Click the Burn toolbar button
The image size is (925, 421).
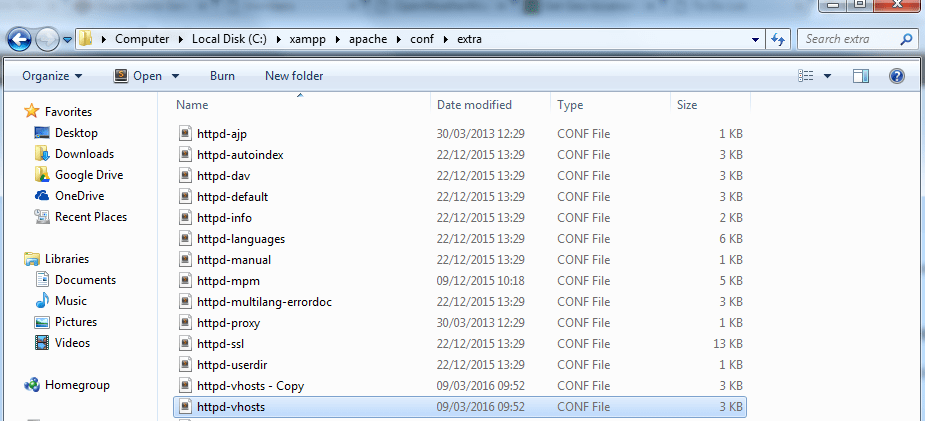[x=222, y=76]
